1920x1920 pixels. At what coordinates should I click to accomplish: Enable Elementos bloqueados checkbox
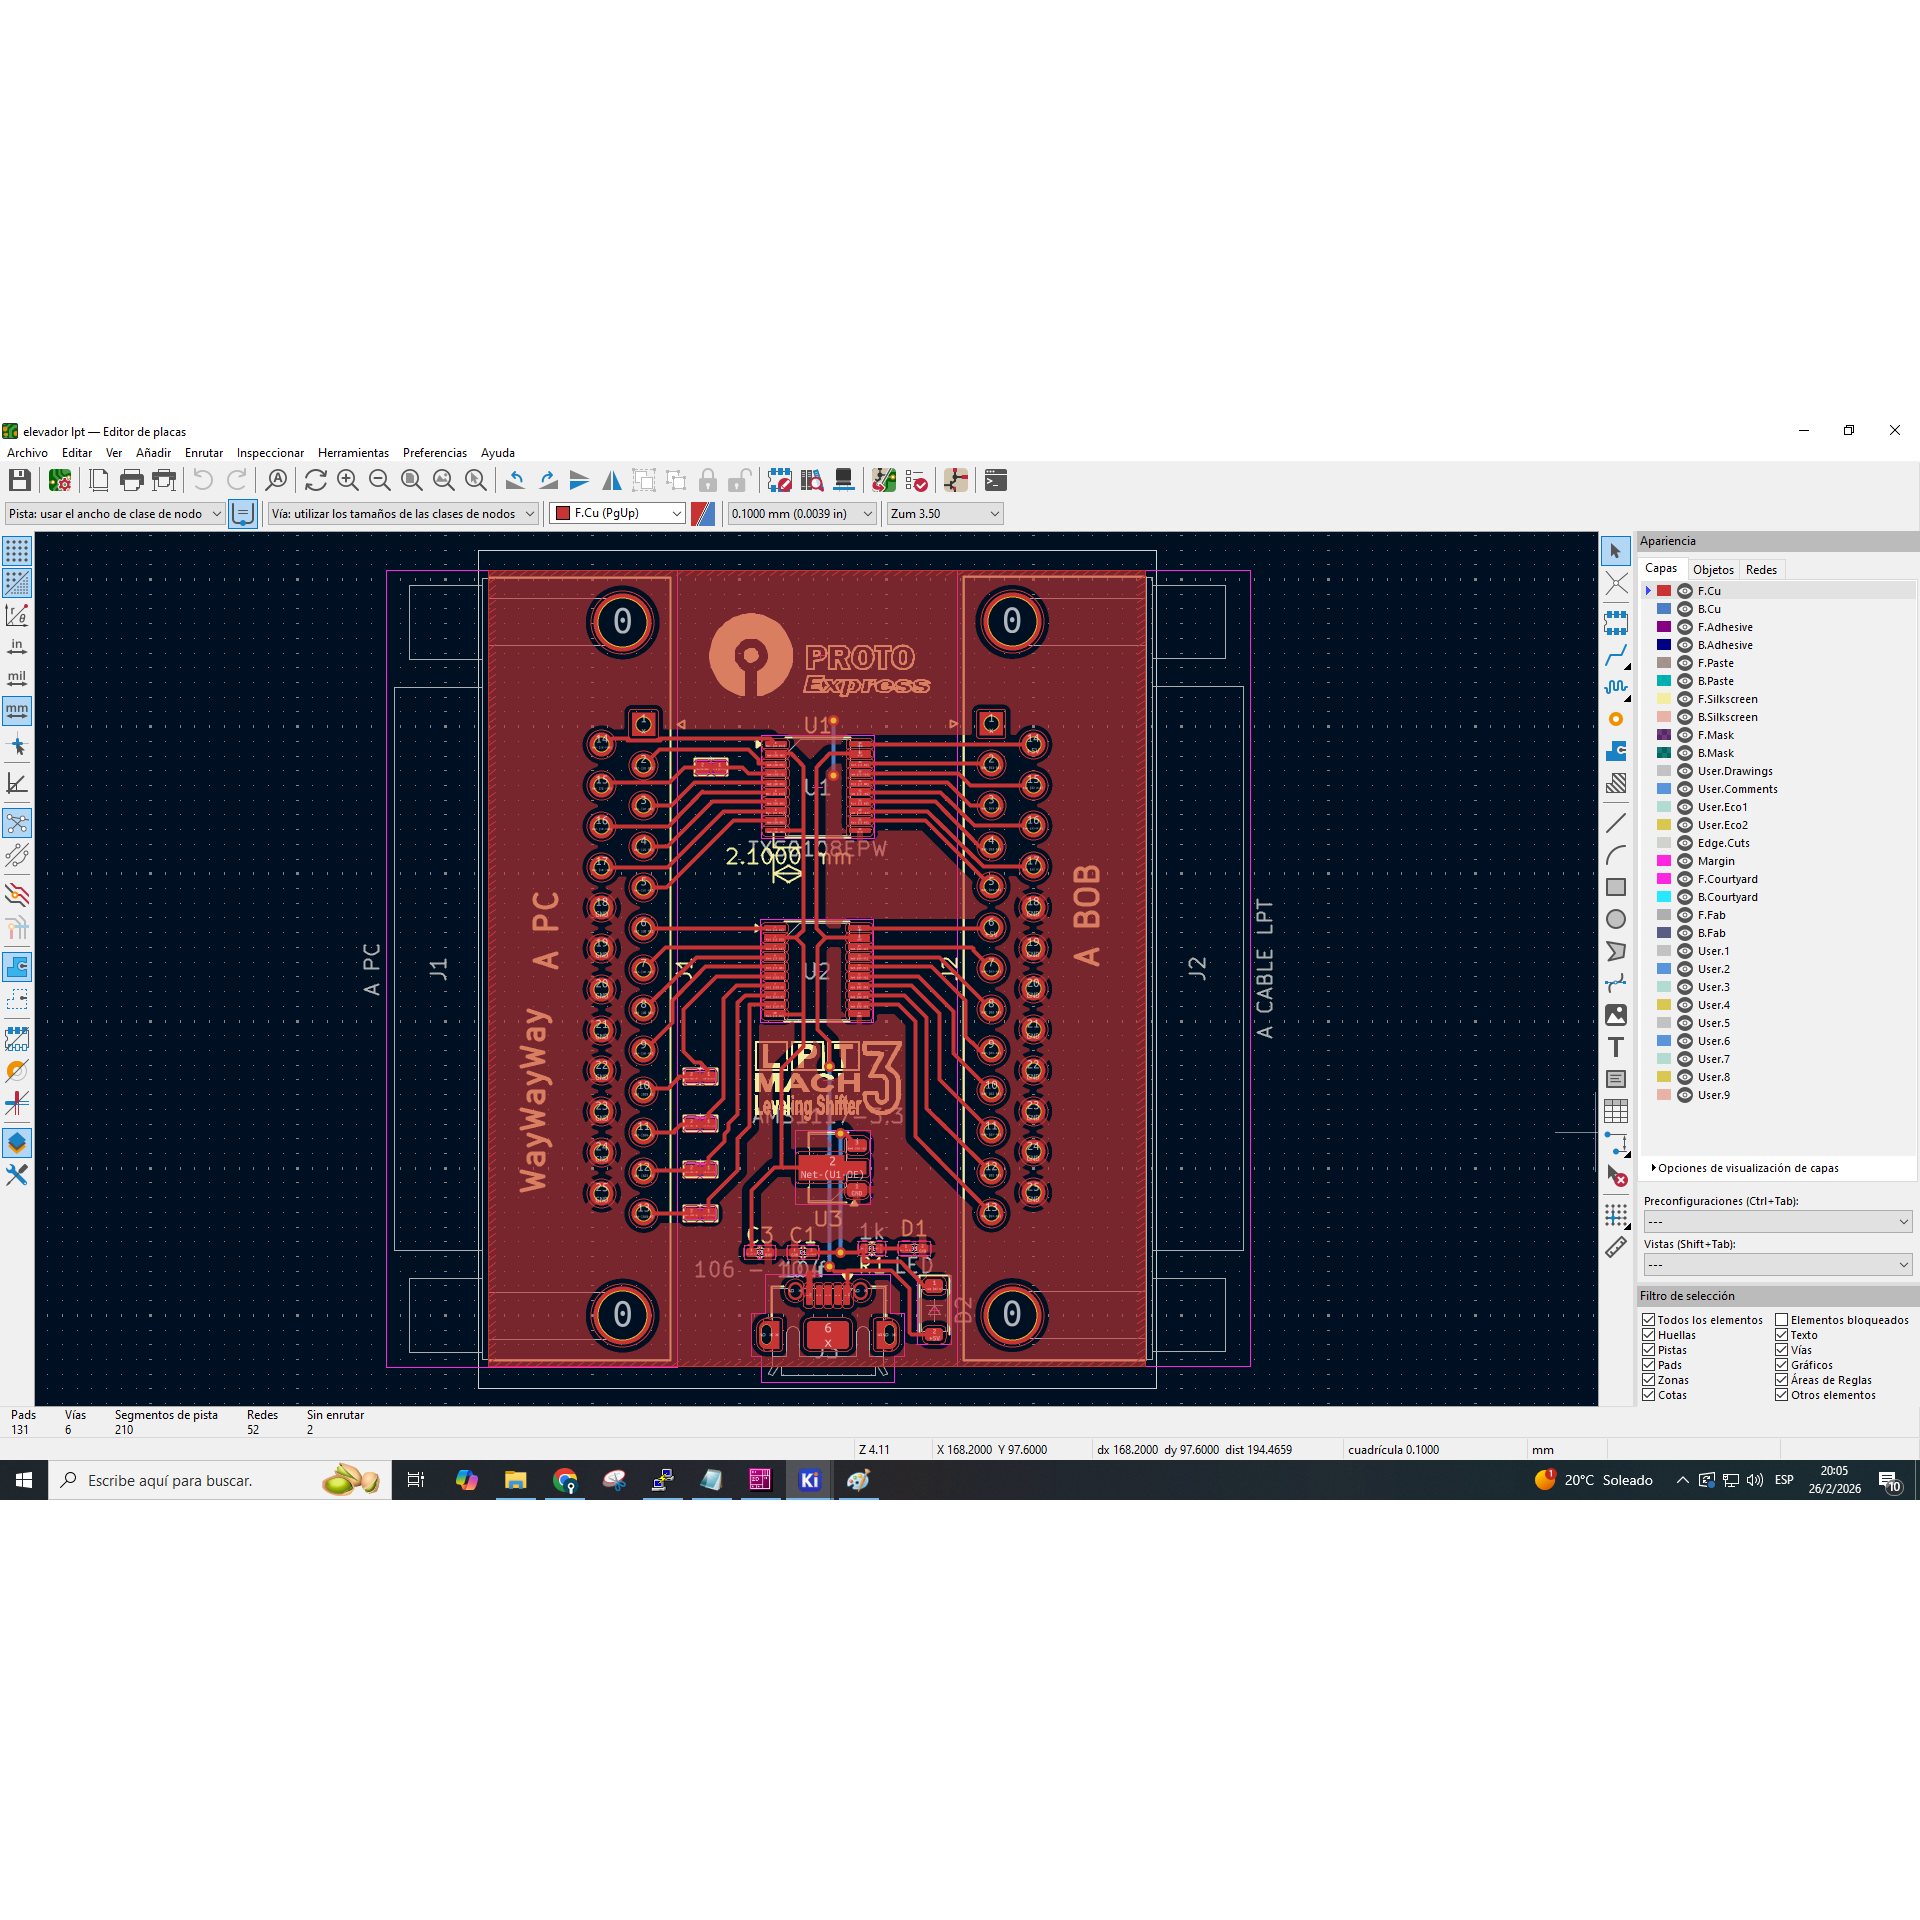1782,1320
